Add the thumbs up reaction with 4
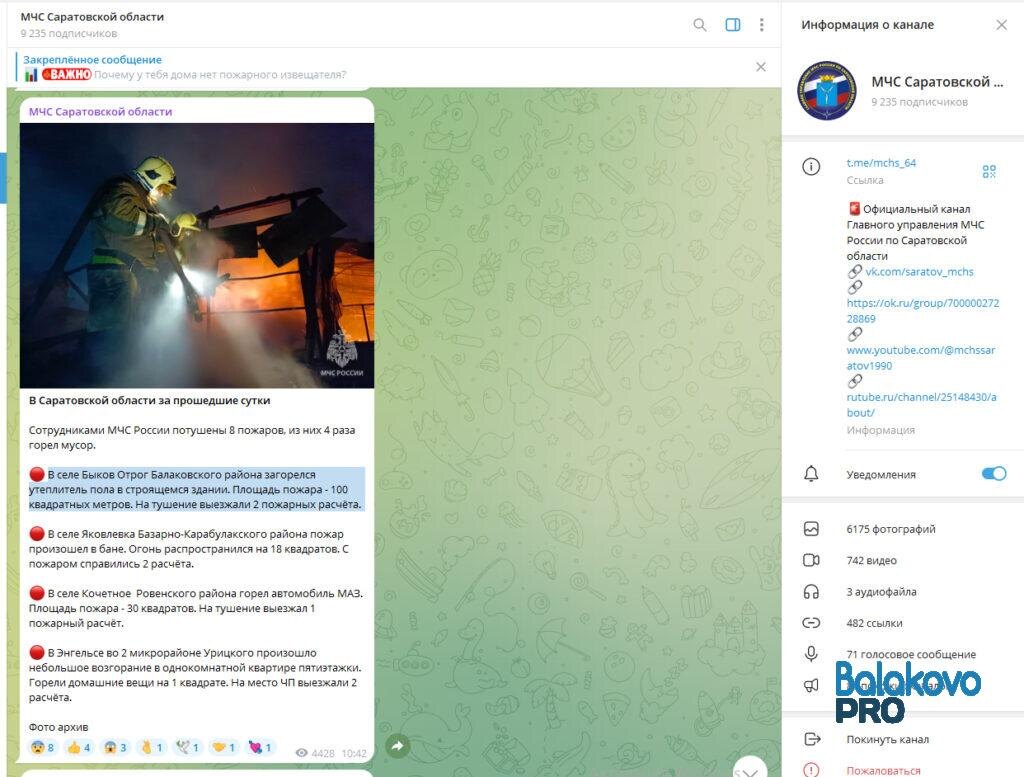Viewport: 1024px width, 777px height. point(79,748)
